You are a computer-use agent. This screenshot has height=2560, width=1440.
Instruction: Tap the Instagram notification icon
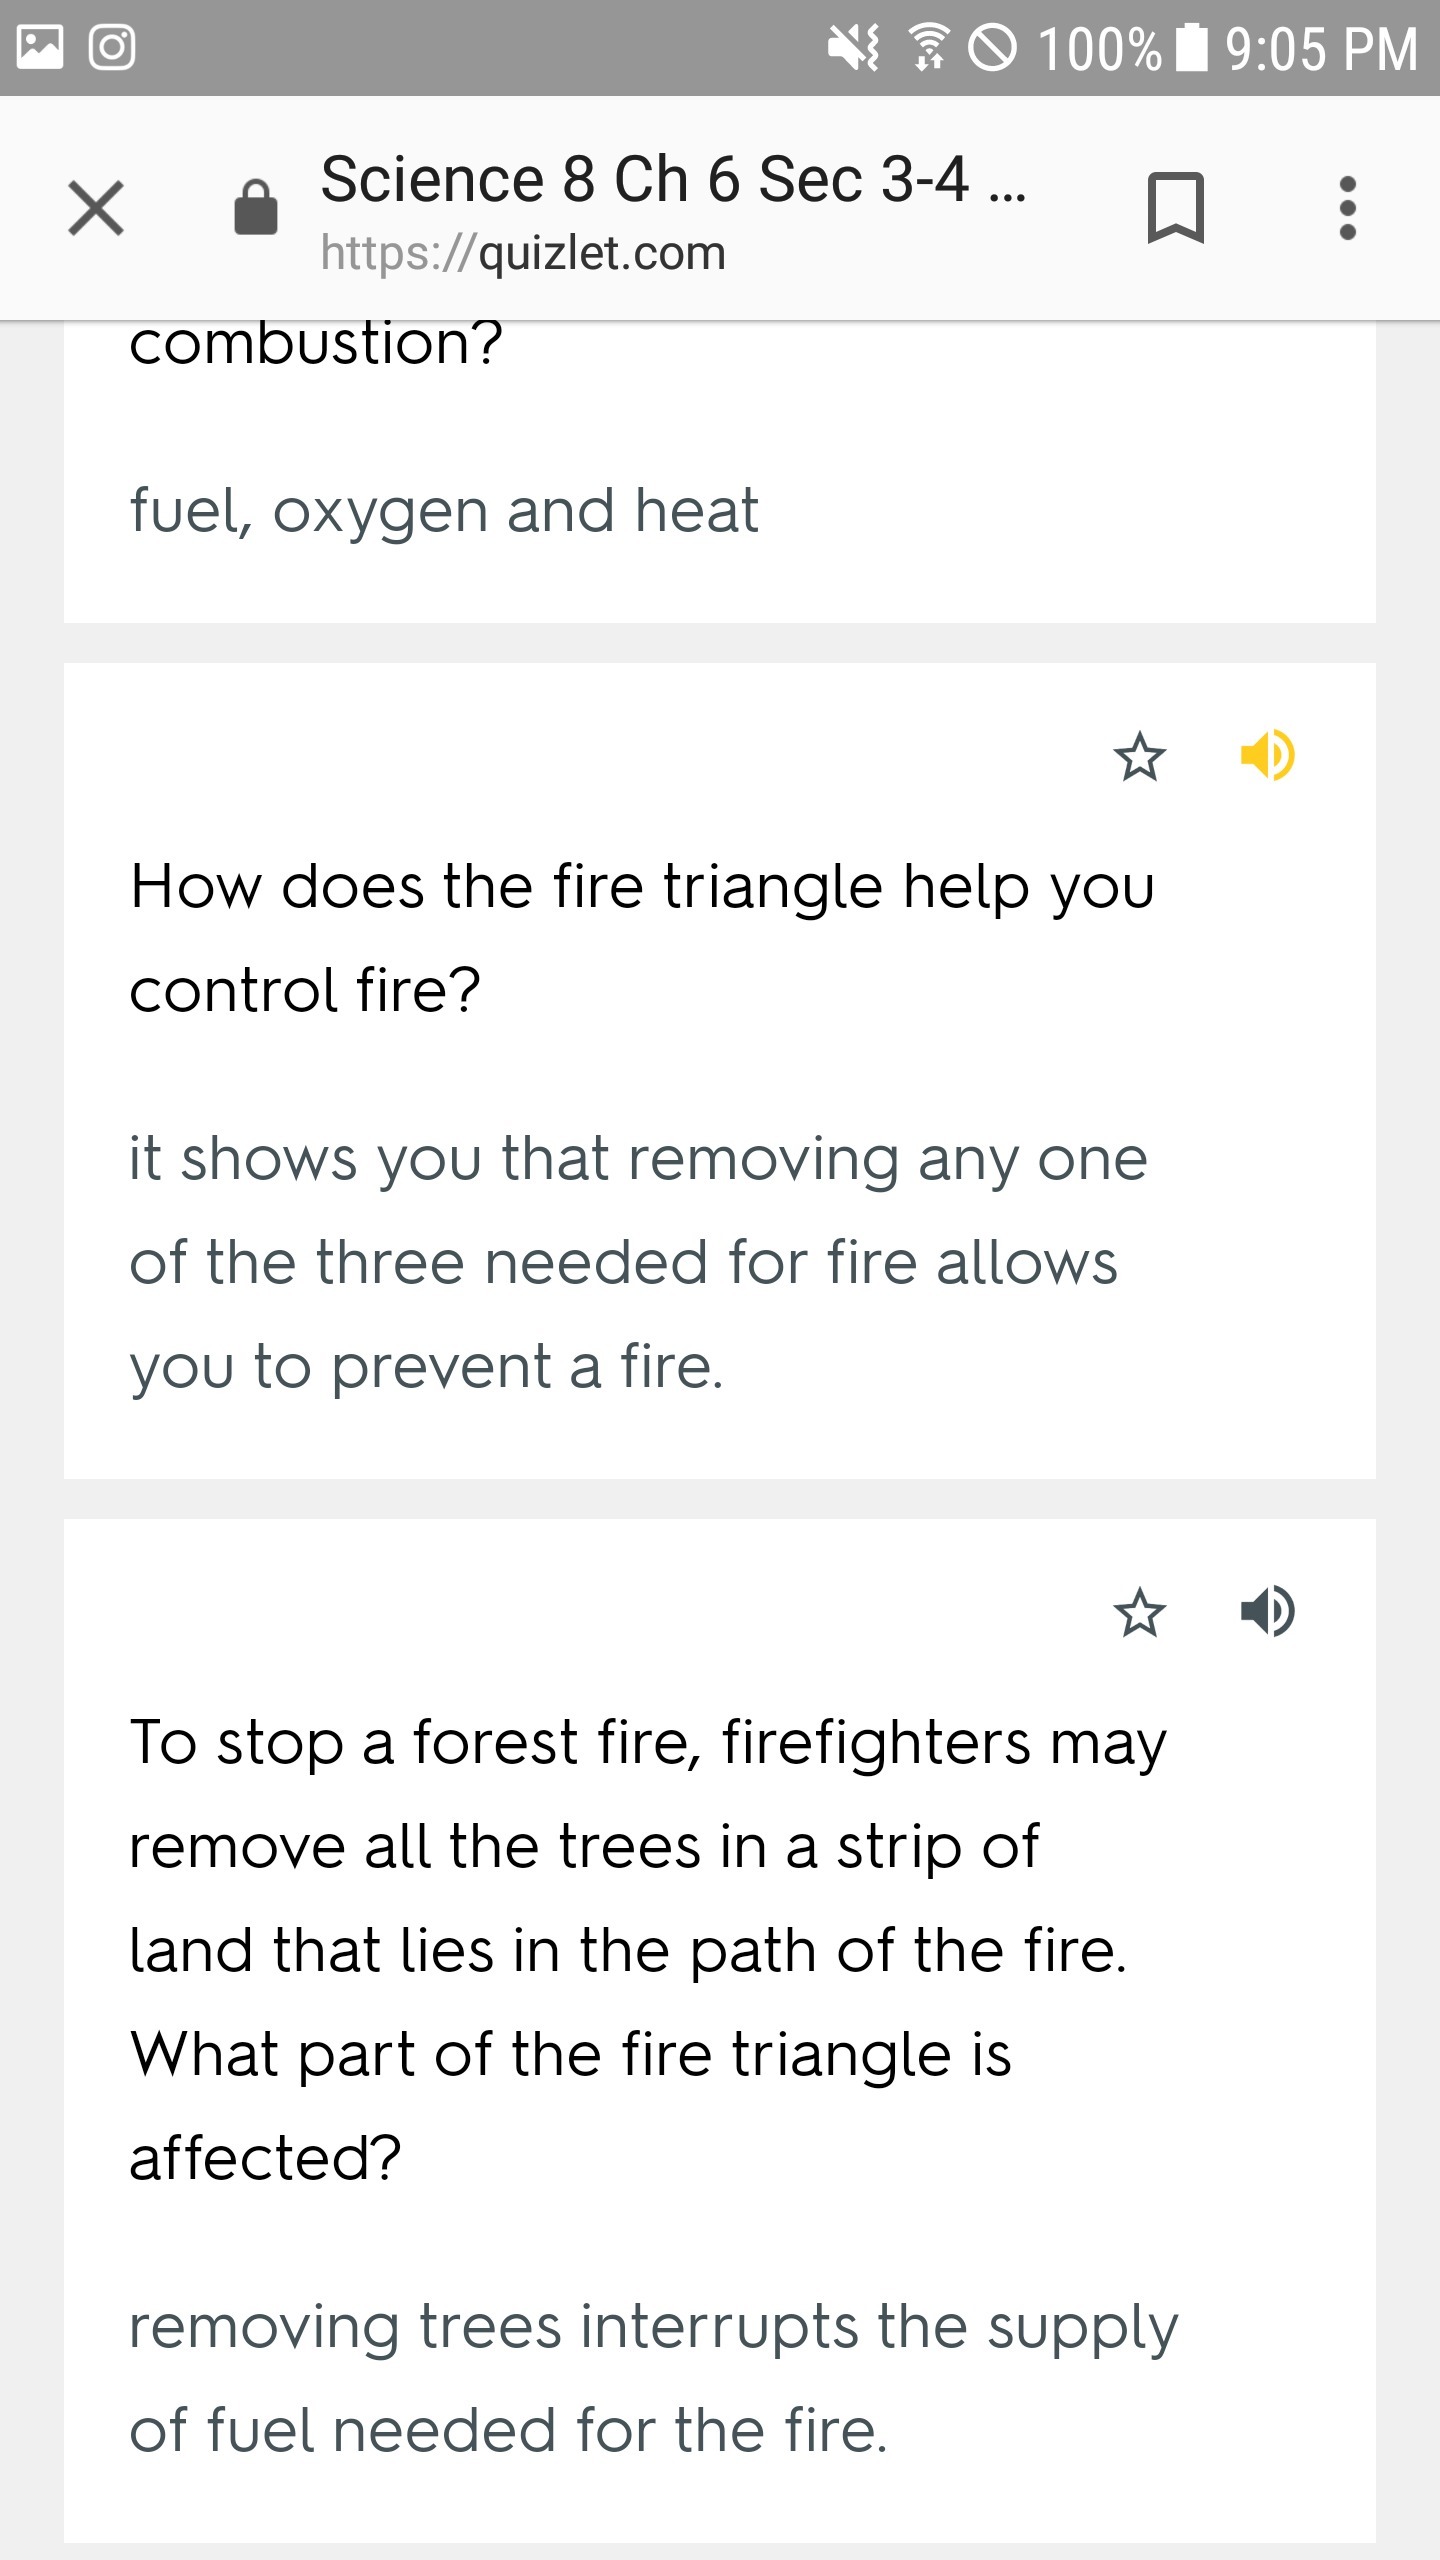112,47
